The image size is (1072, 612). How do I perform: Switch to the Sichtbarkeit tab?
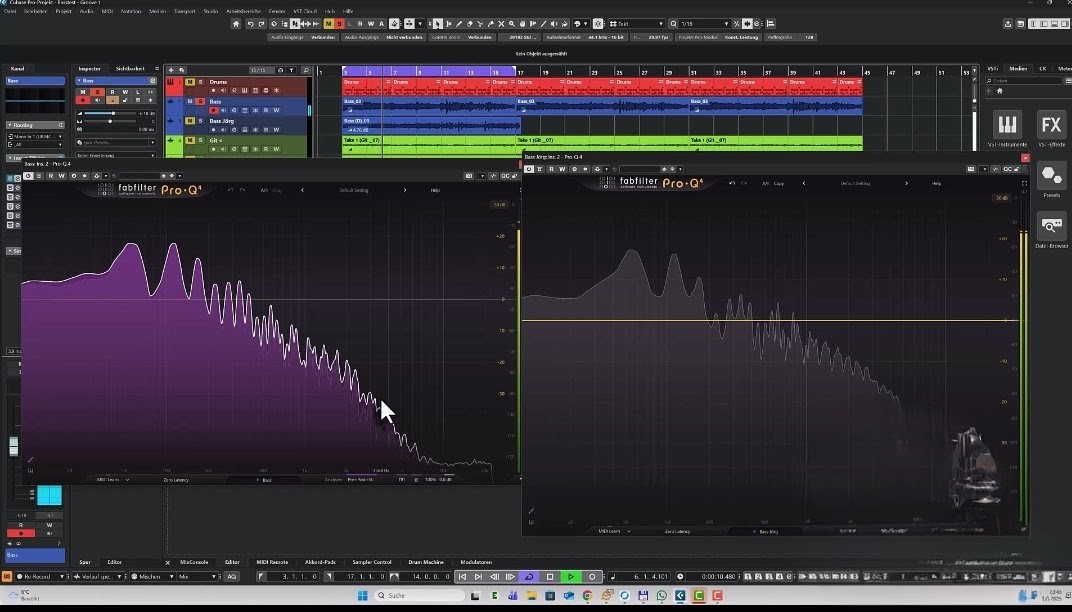pos(129,68)
